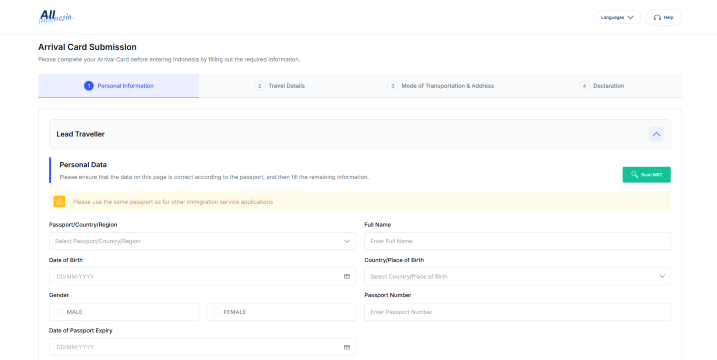The width and height of the screenshot is (717, 360).
Task: Open the passport expiry calendar icon
Action: click(x=347, y=347)
